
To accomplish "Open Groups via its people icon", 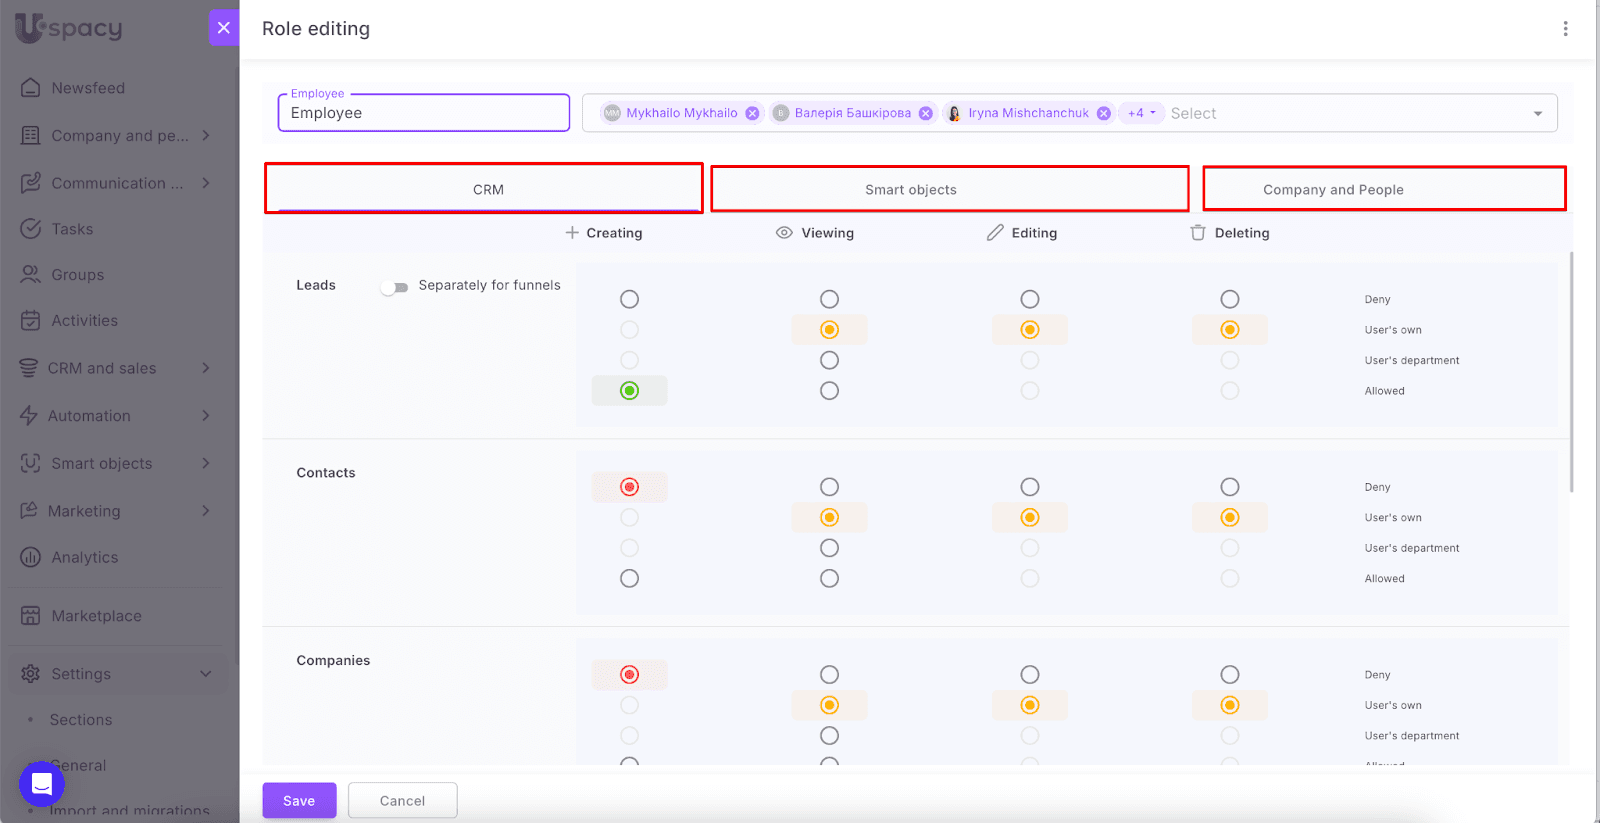I will (x=31, y=275).
